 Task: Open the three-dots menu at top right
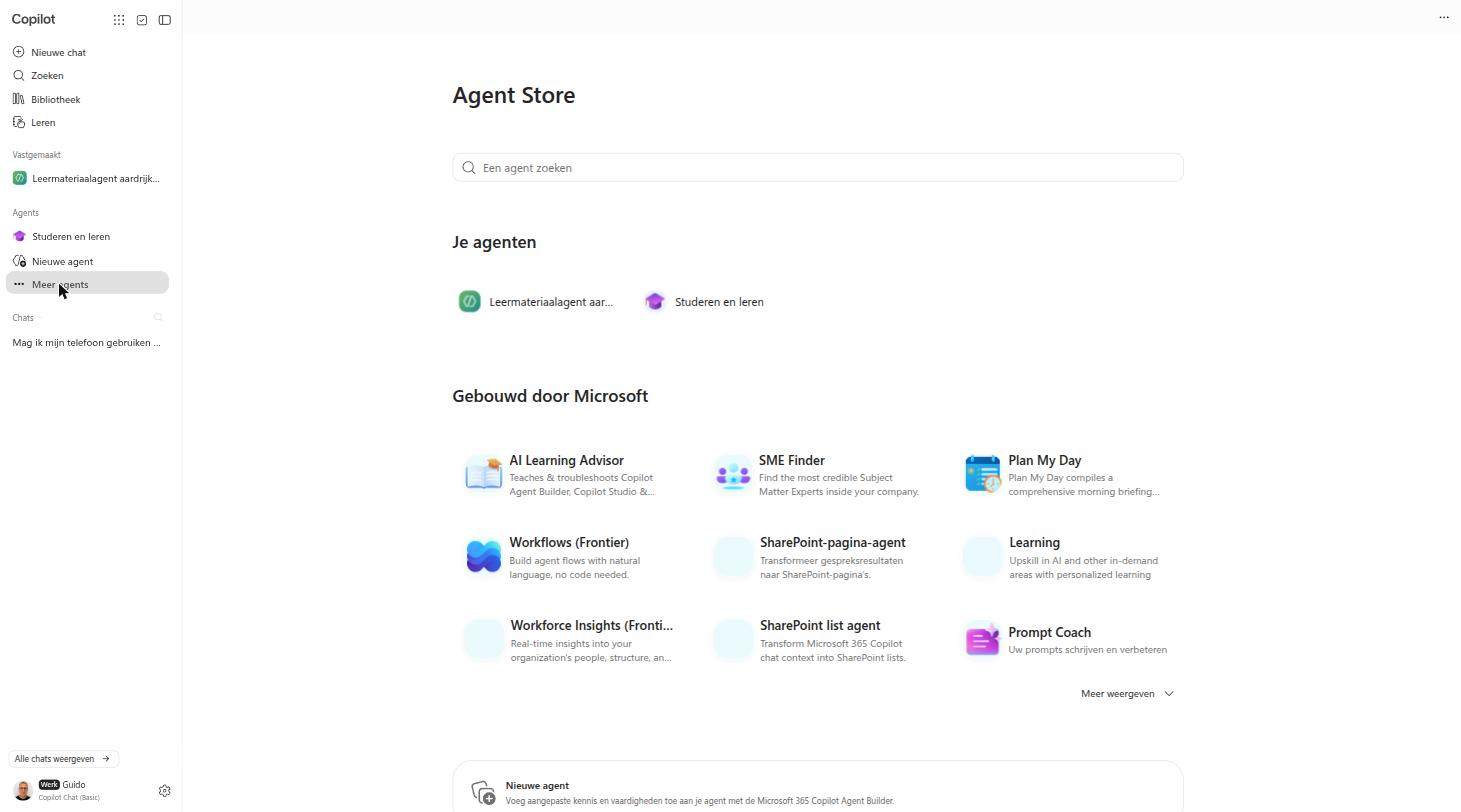[x=1444, y=17]
